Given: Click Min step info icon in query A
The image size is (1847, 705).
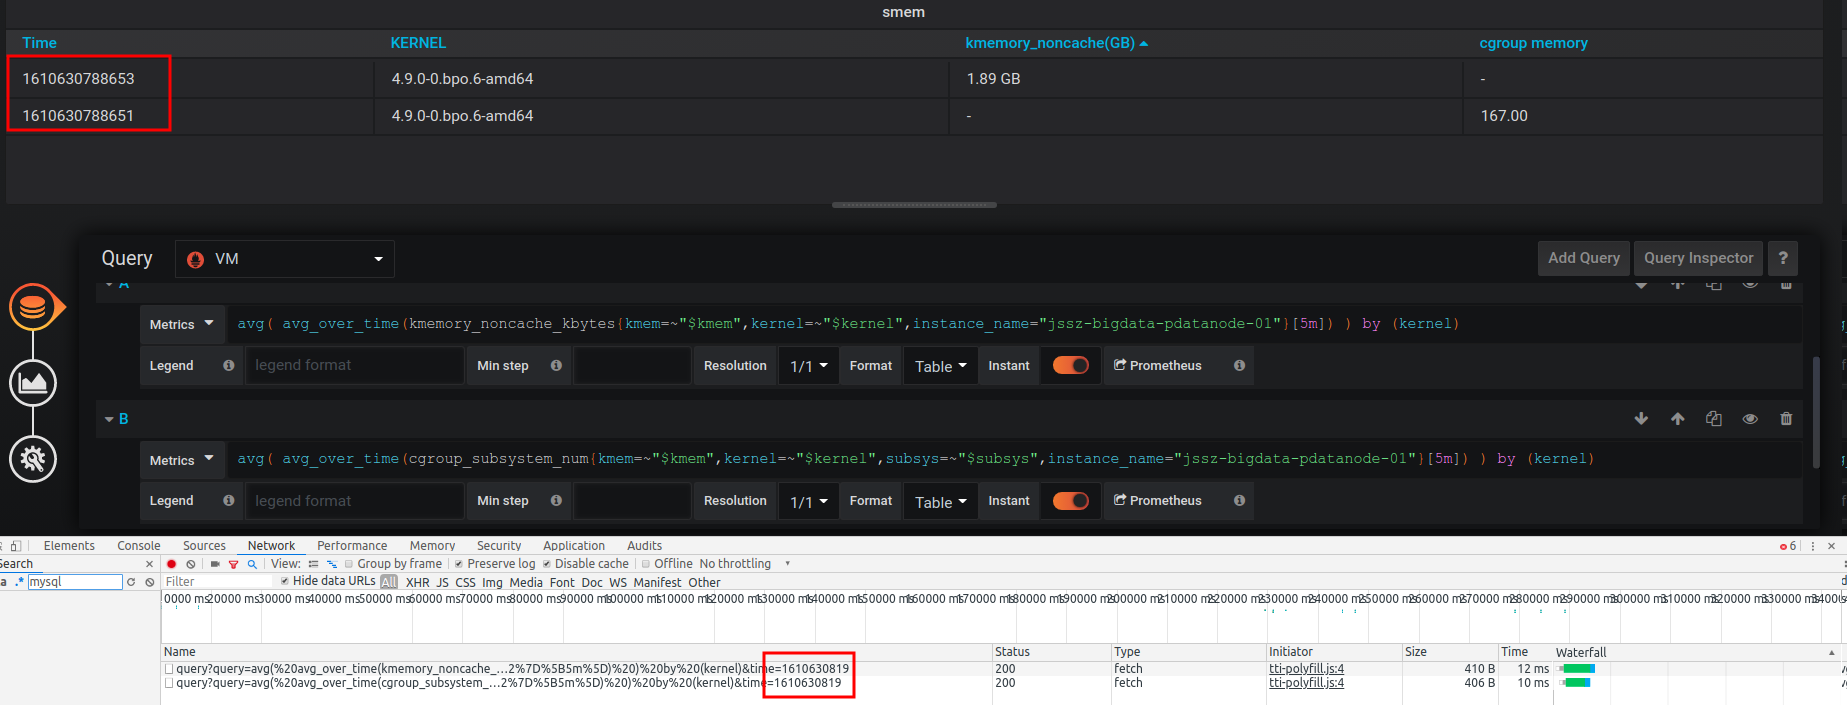Looking at the screenshot, I should click(x=556, y=366).
